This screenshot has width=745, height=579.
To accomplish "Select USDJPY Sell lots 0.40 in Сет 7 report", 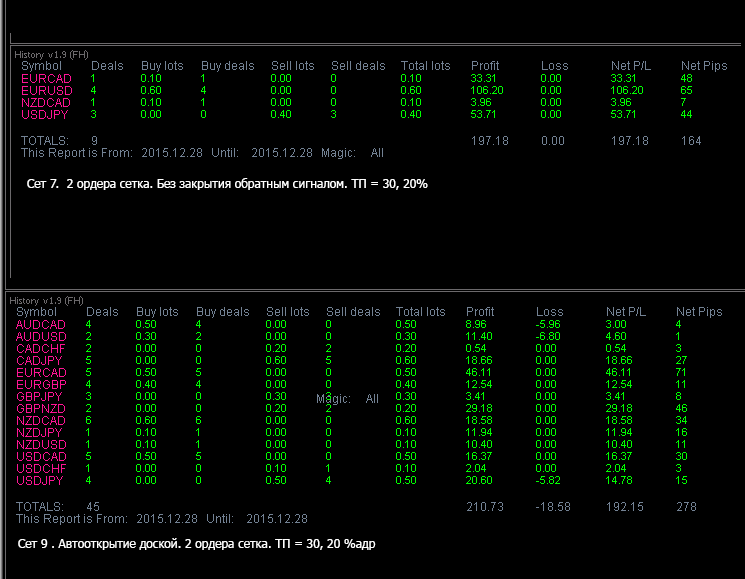I will (281, 114).
